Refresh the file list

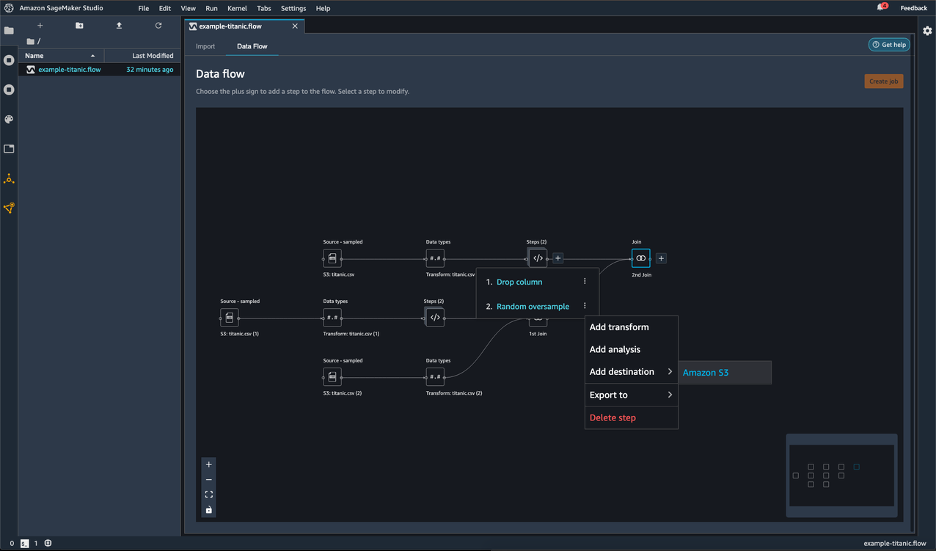tap(158, 26)
